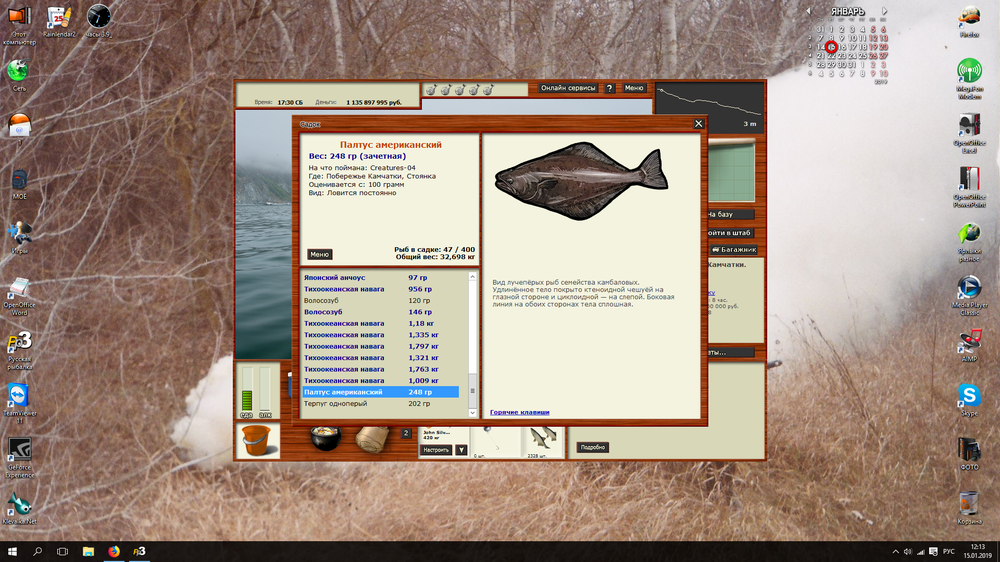Go to next month in calendar widget
This screenshot has height=562, width=1000.
884,12
